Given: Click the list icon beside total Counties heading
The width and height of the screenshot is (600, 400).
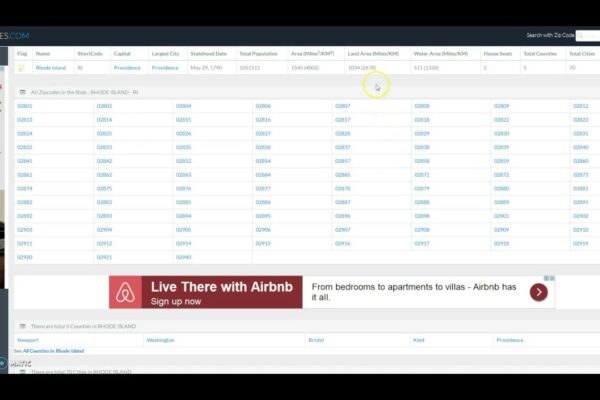Looking at the screenshot, I should tap(22, 326).
